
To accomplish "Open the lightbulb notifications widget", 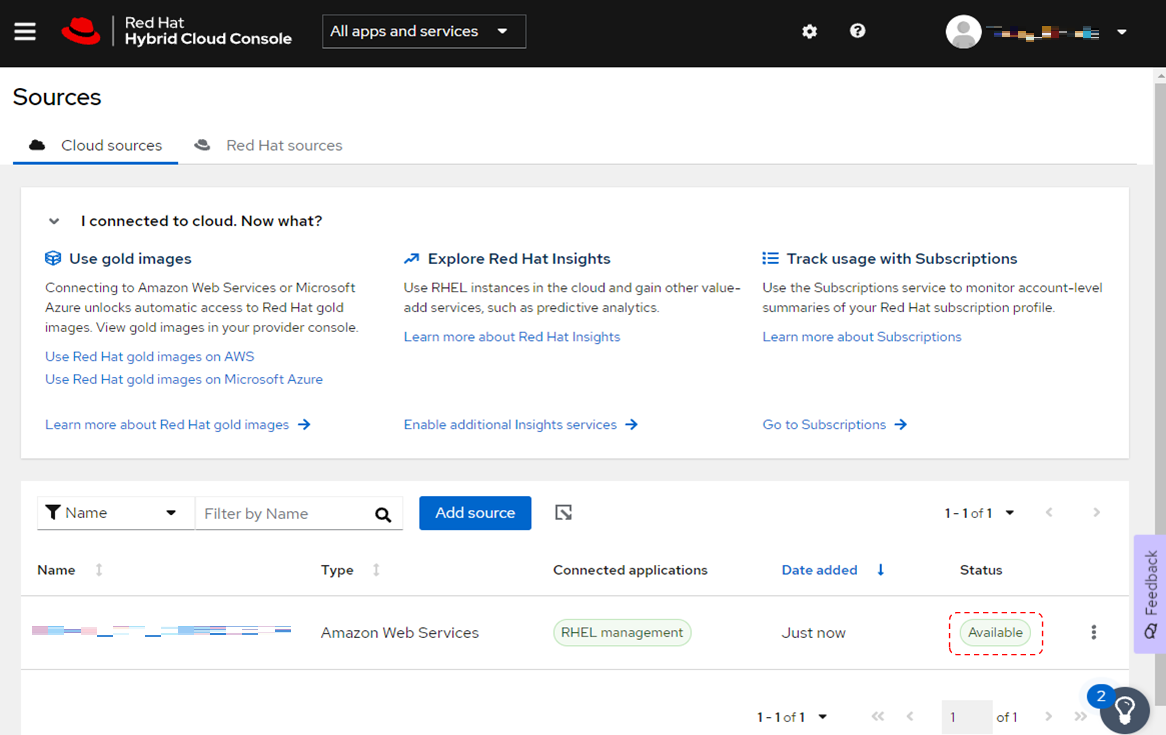I will 1125,710.
